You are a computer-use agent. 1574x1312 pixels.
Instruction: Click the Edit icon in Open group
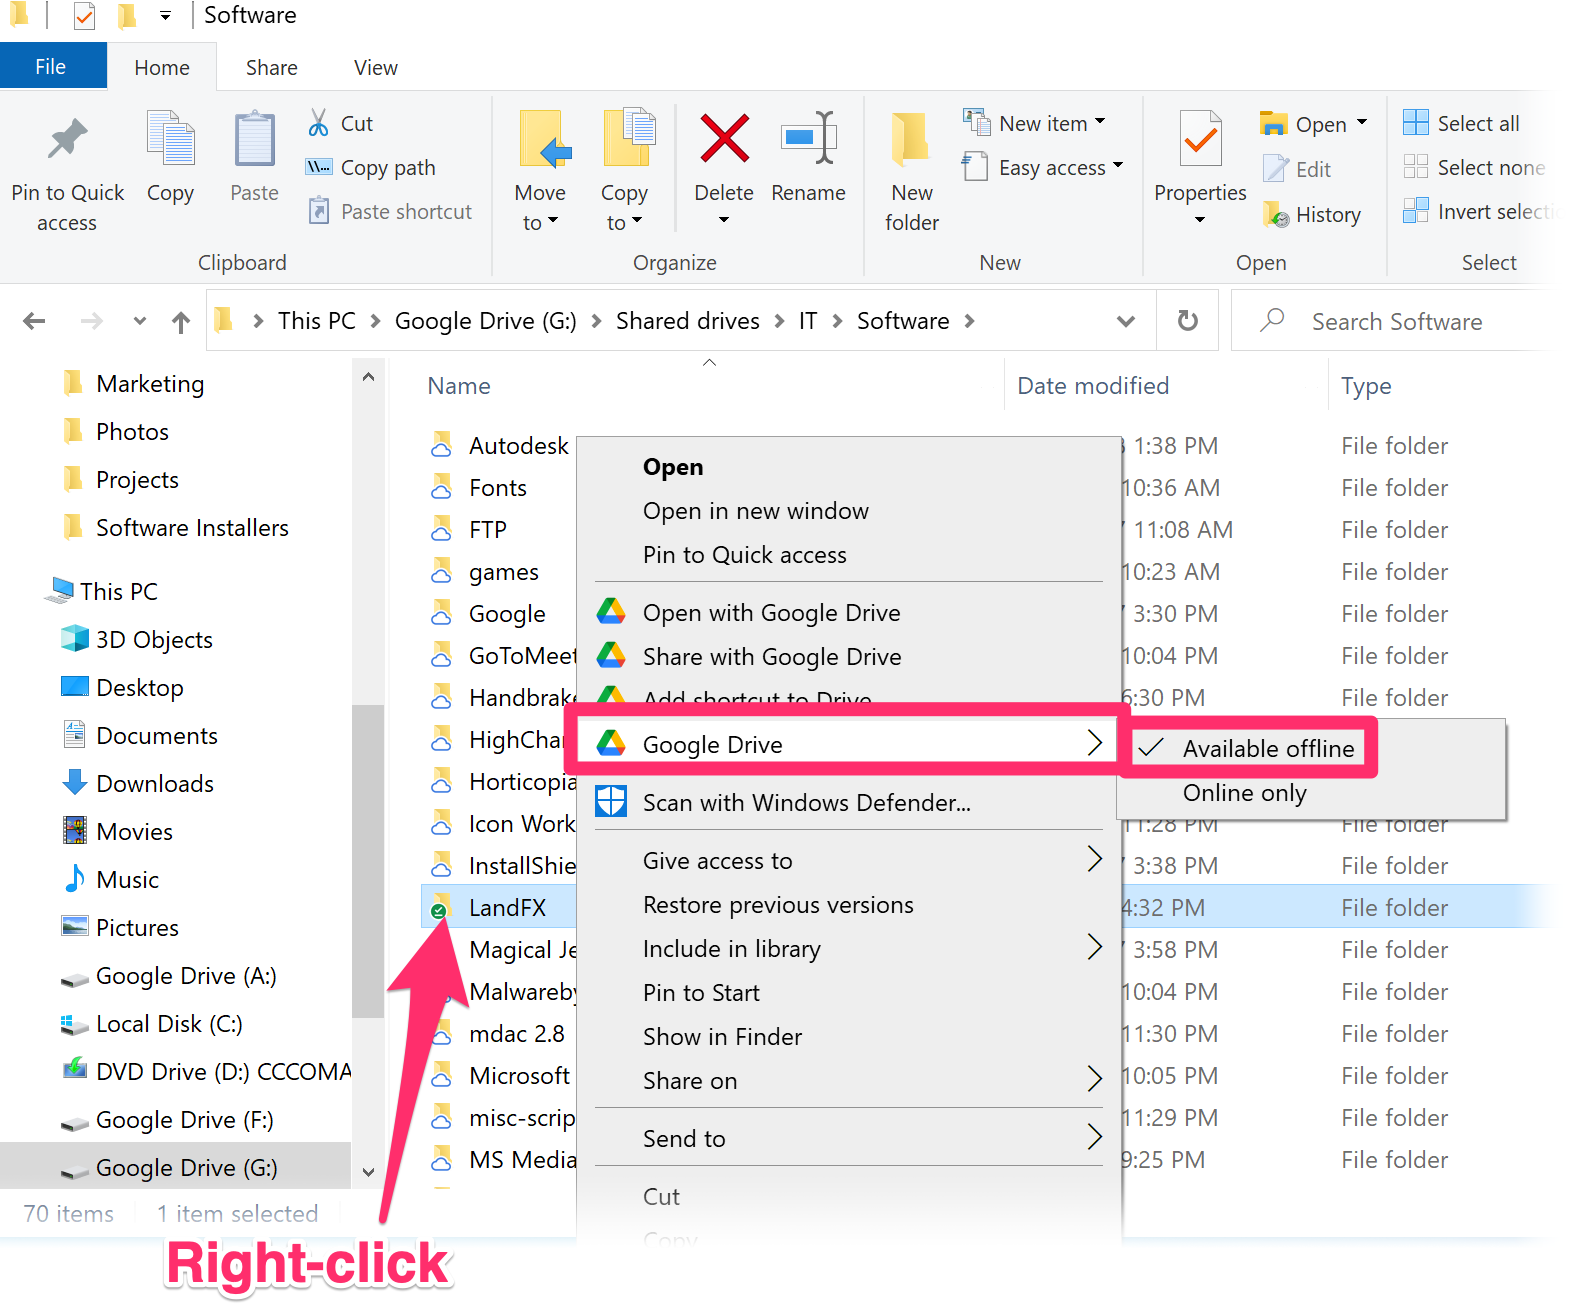point(1276,169)
